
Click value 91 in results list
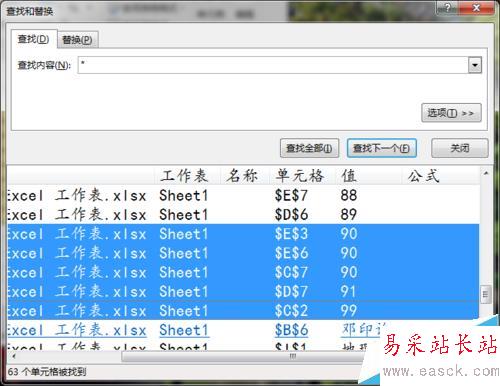(x=348, y=292)
